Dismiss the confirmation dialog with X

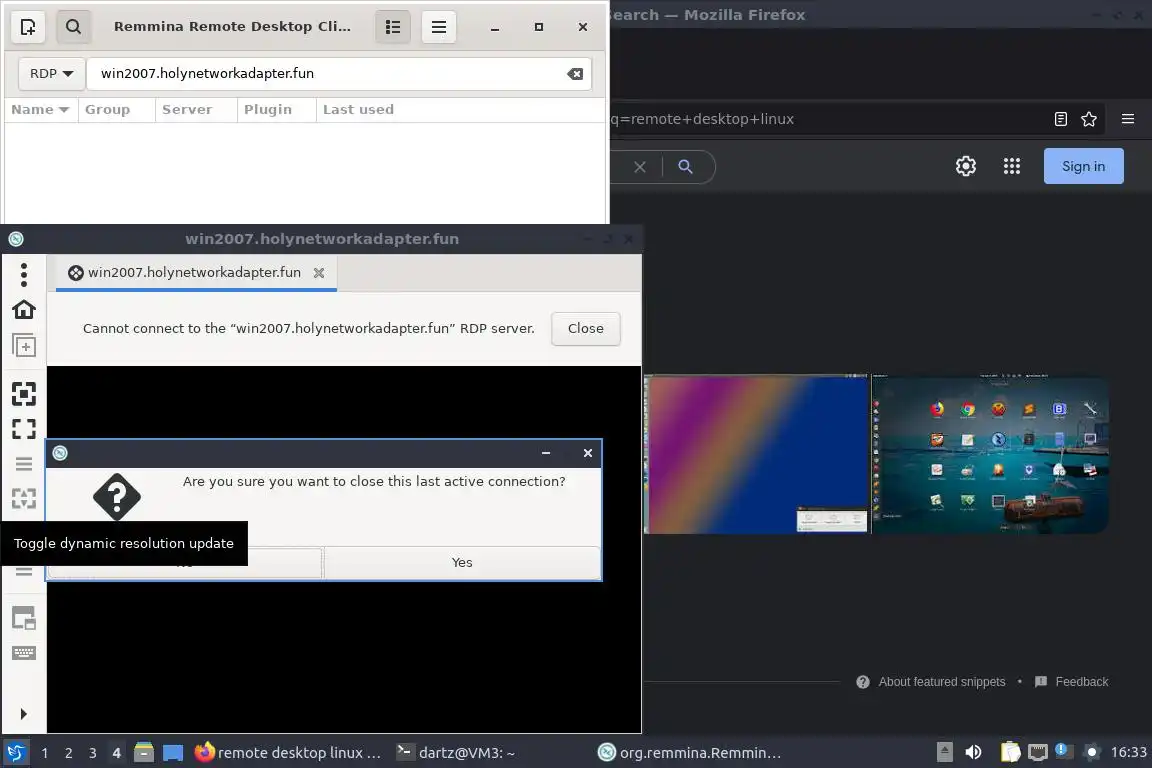point(588,453)
